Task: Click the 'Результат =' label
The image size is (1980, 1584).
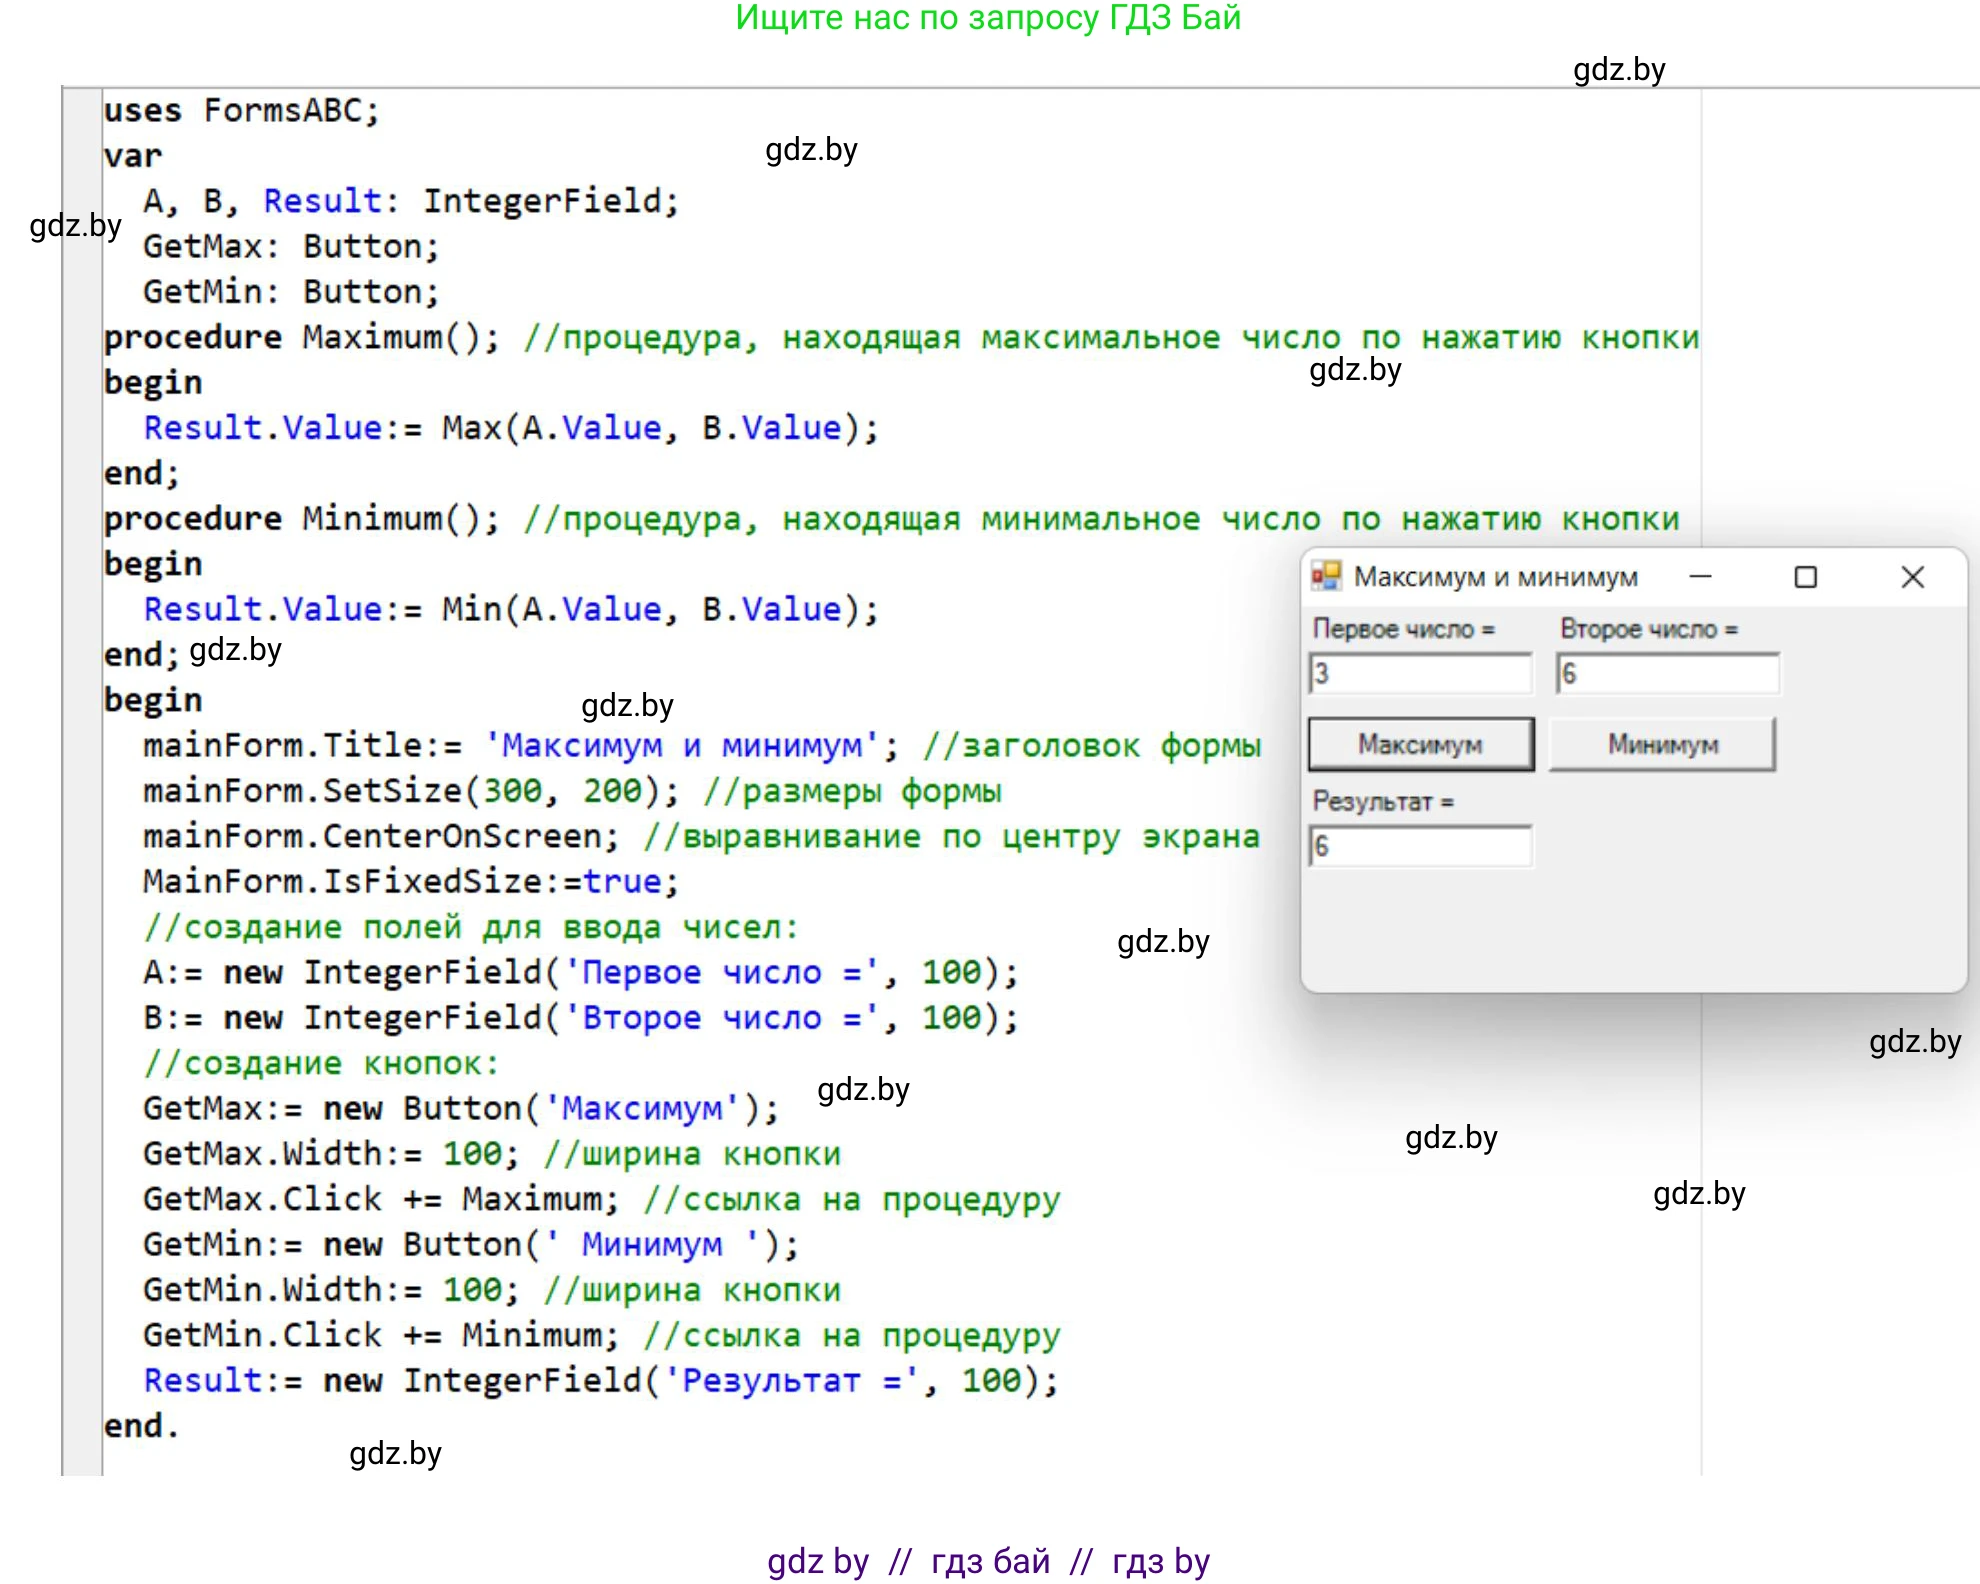Action: click(x=1382, y=801)
